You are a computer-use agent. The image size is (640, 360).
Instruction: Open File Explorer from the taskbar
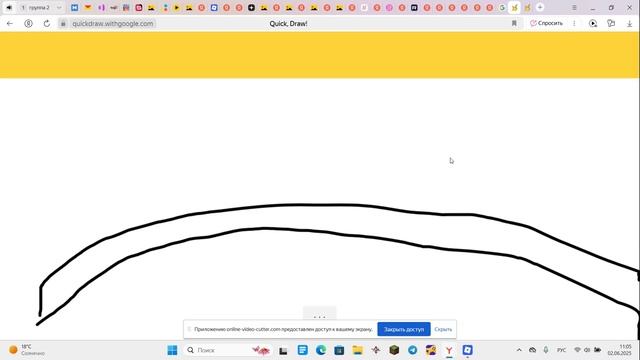pos(358,350)
